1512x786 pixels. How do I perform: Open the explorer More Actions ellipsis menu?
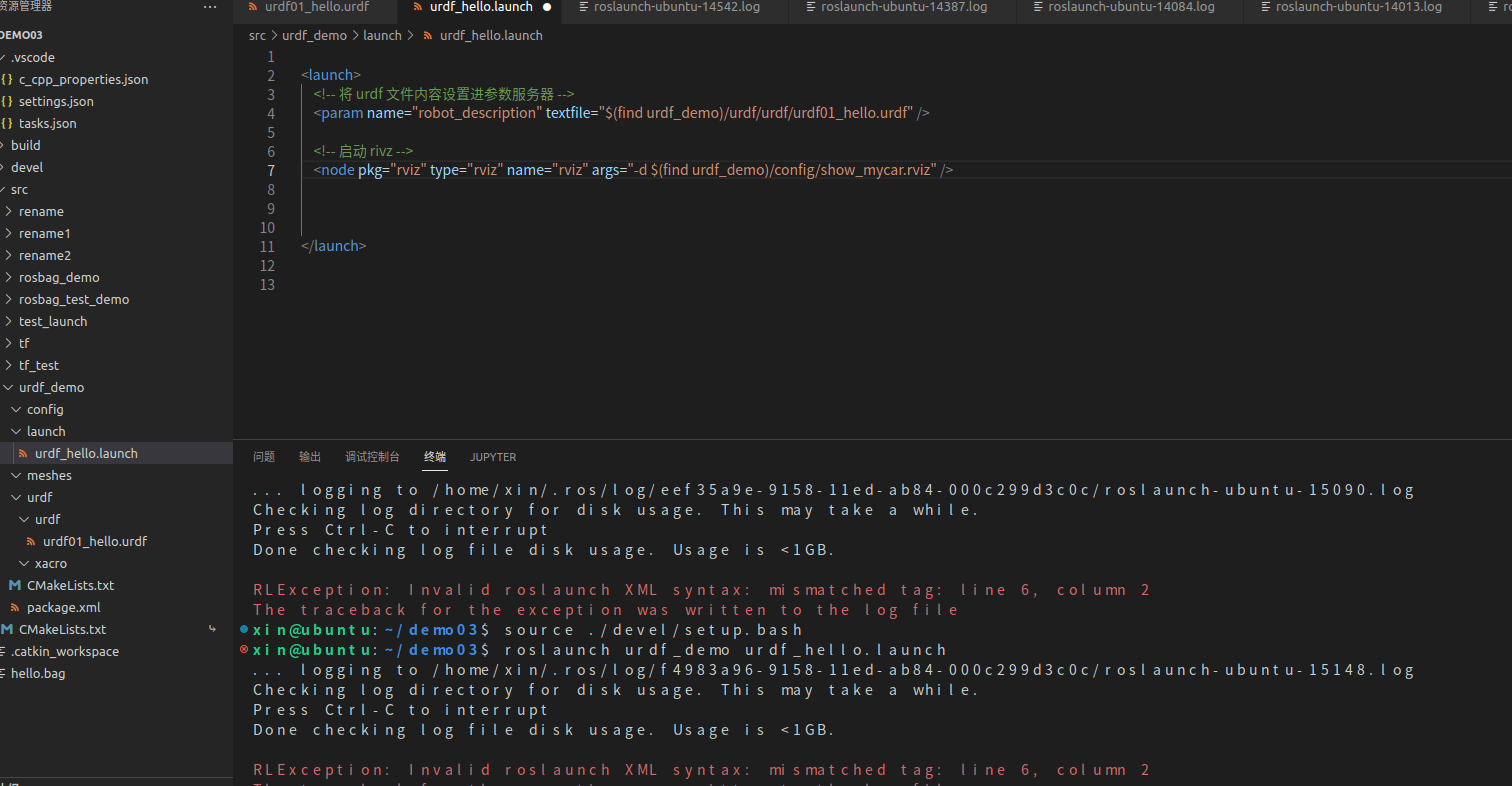tap(209, 7)
